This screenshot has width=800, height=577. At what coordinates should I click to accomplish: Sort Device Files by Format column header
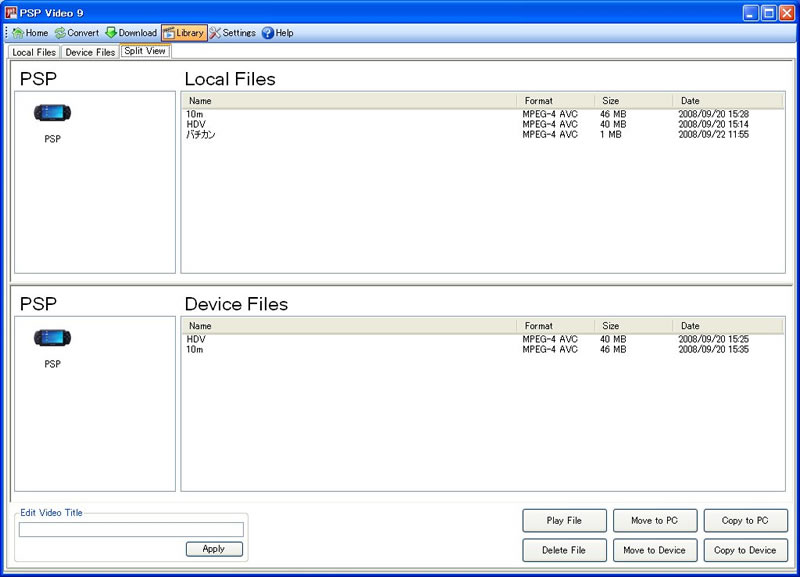pos(556,326)
